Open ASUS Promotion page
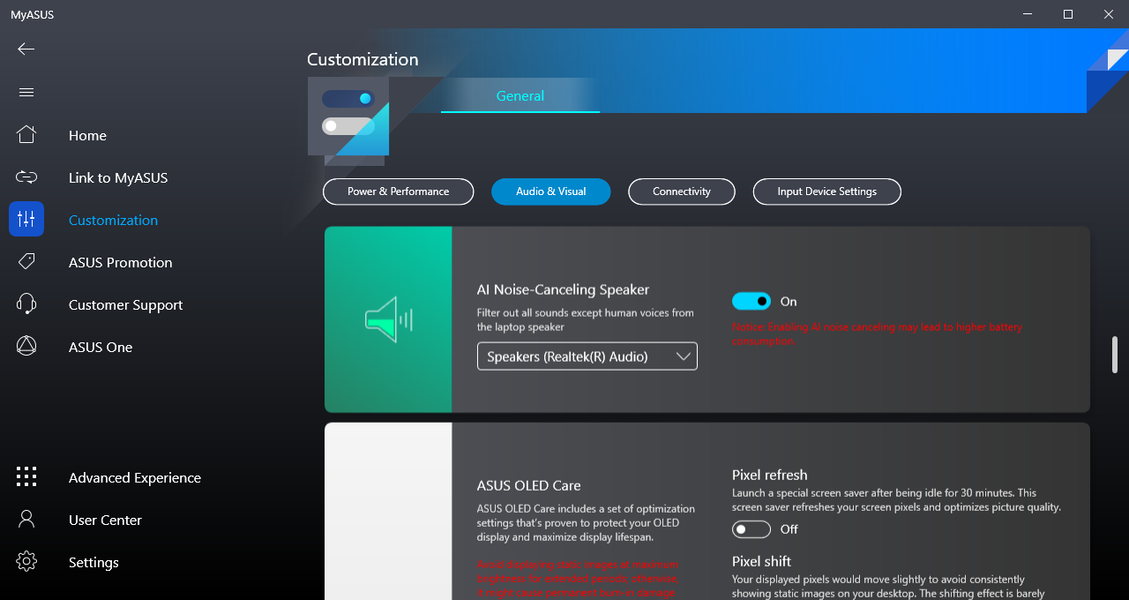The width and height of the screenshot is (1129, 600). (120, 263)
